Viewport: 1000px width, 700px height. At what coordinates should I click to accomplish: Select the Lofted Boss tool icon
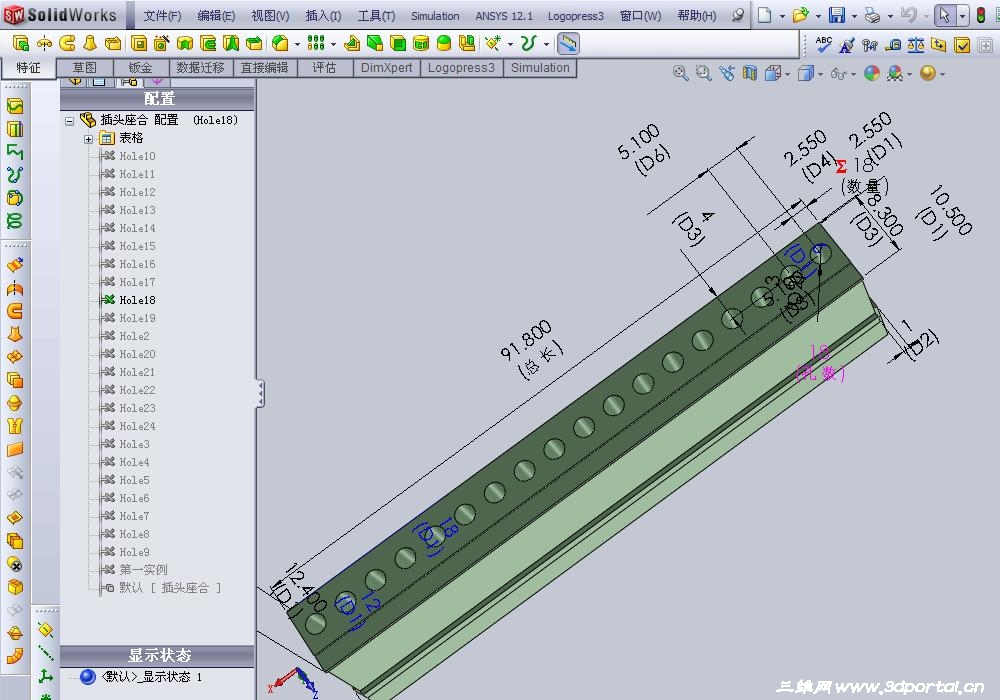point(90,43)
